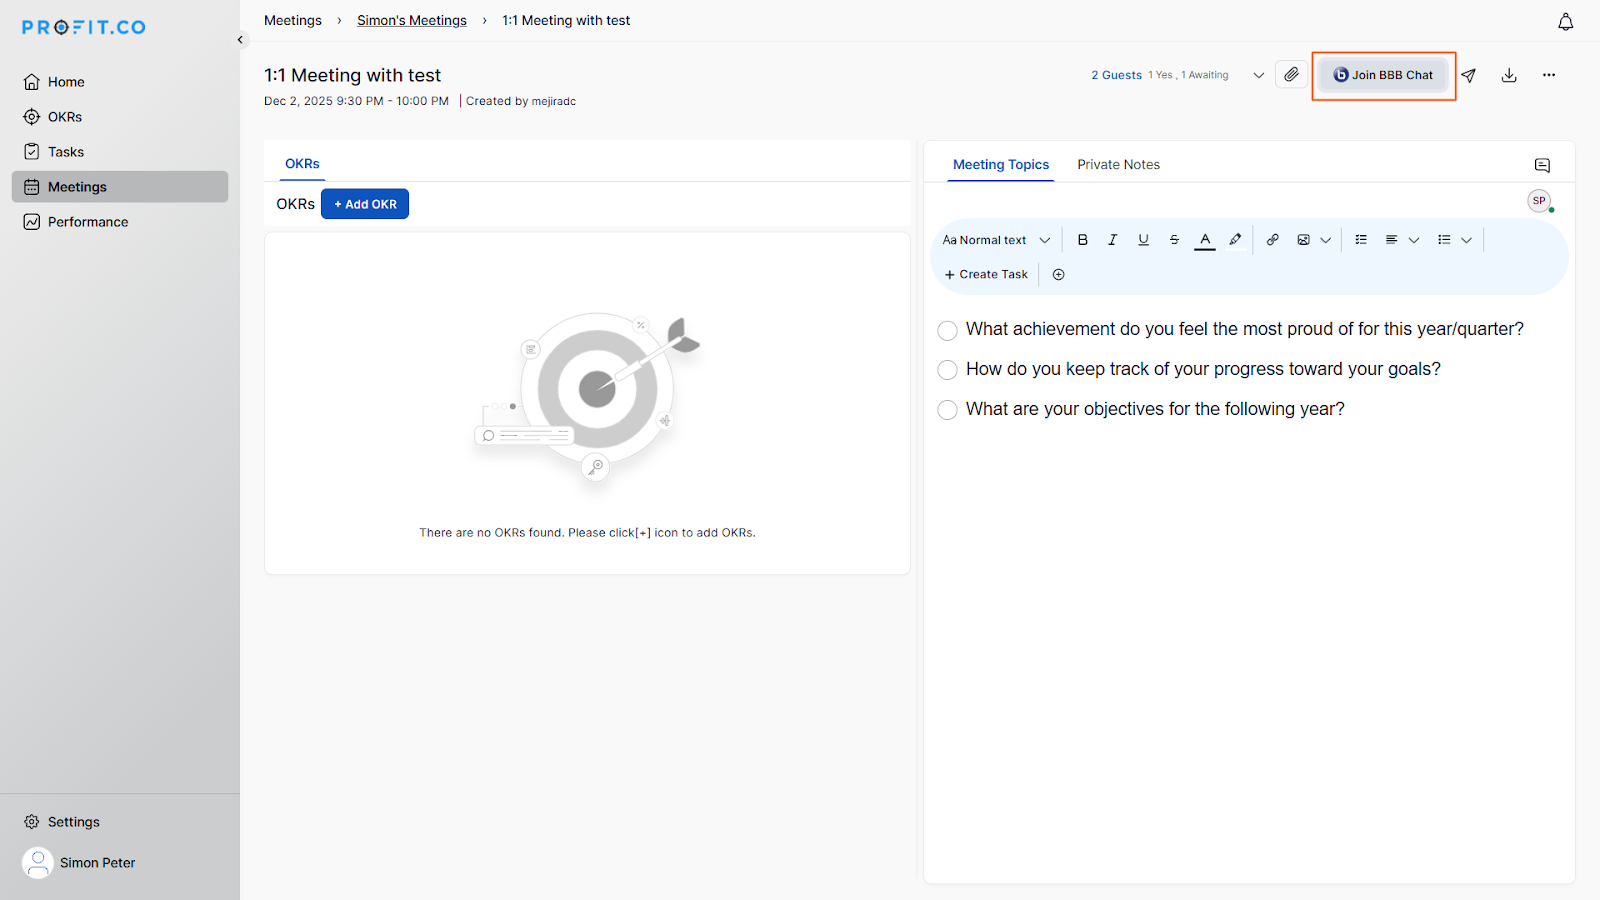
Task: Open the three-dots more options menu
Action: pos(1549,75)
